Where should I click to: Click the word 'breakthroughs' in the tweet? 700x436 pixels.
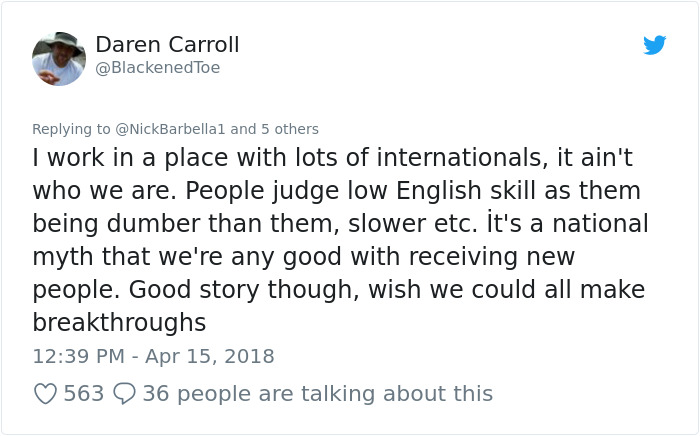[x=119, y=323]
